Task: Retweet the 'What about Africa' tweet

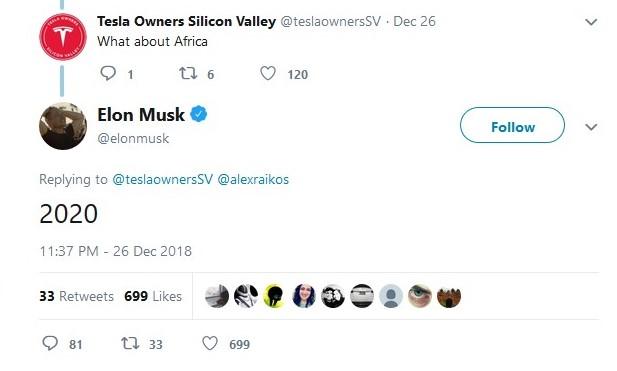Action: (x=188, y=73)
